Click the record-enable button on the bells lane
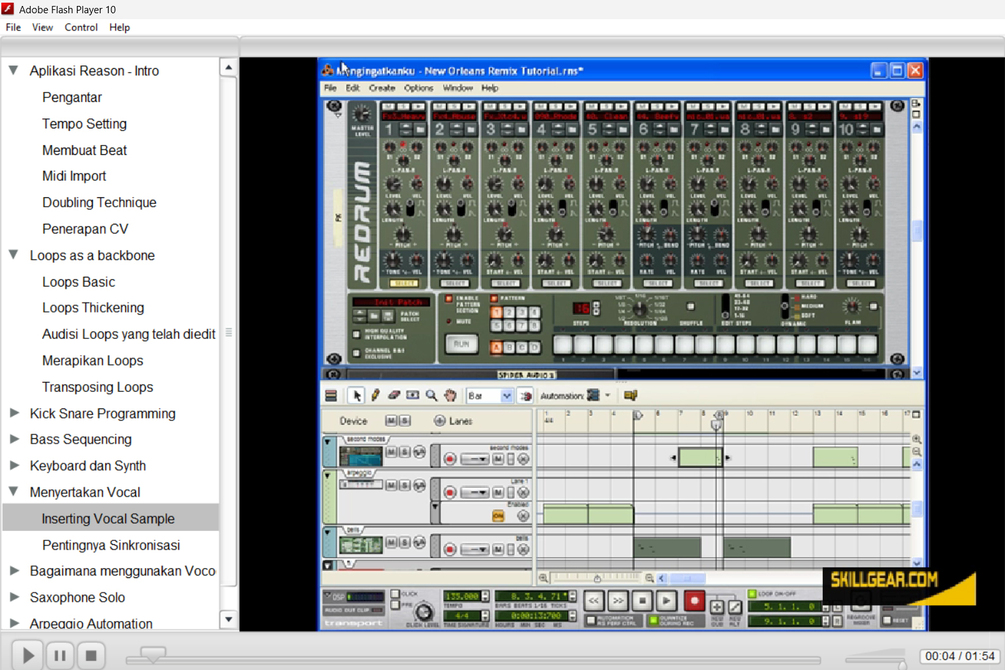Screen dimensions: 1005x670 (x=450, y=549)
